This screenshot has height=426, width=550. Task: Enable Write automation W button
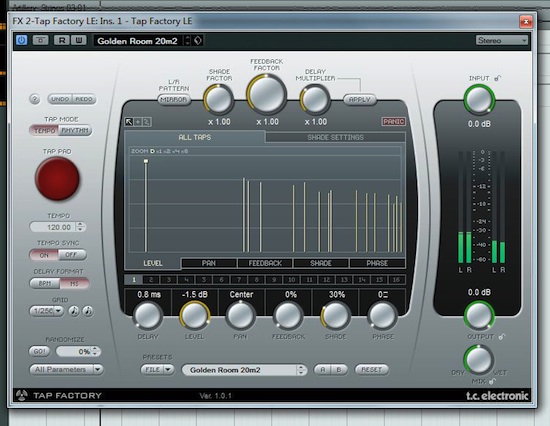pos(79,40)
